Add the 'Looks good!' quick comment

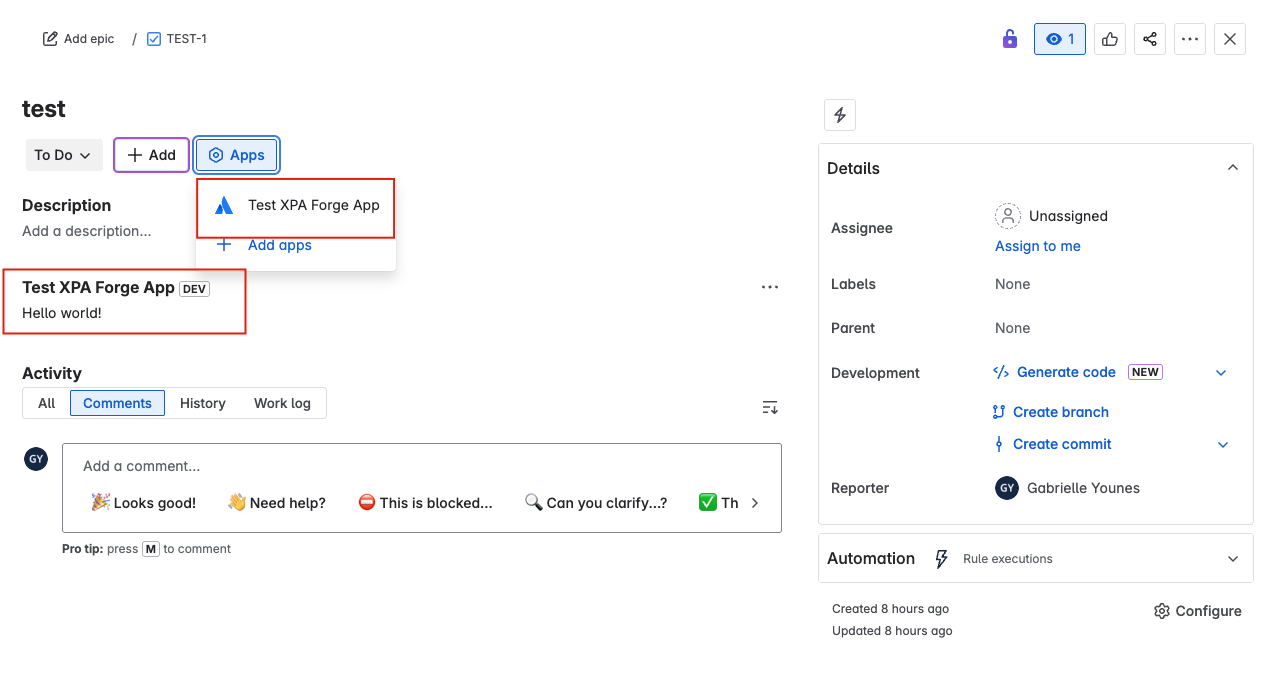pos(143,502)
